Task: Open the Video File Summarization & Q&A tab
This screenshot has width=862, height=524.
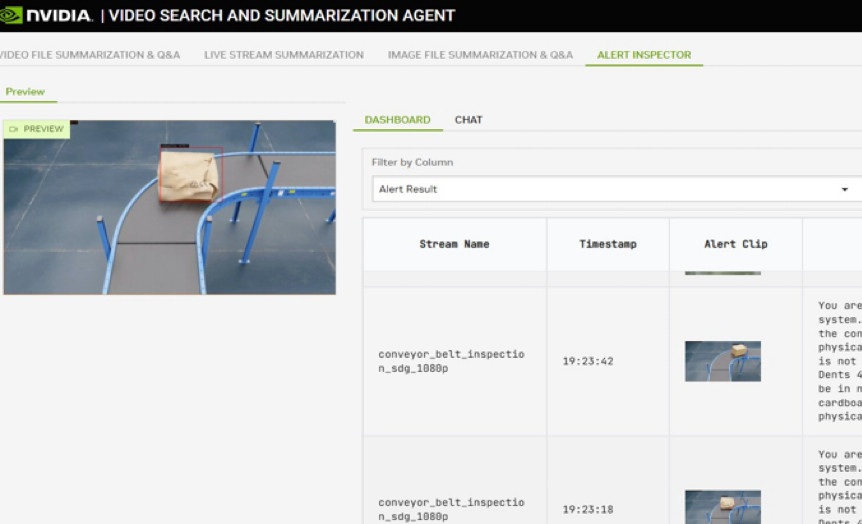Action: 90,55
